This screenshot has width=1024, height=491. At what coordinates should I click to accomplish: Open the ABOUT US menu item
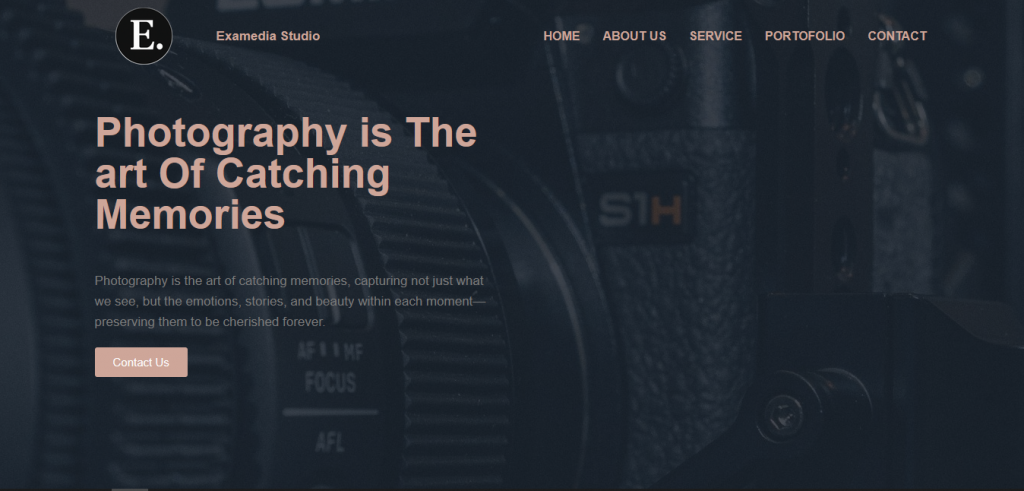[634, 36]
